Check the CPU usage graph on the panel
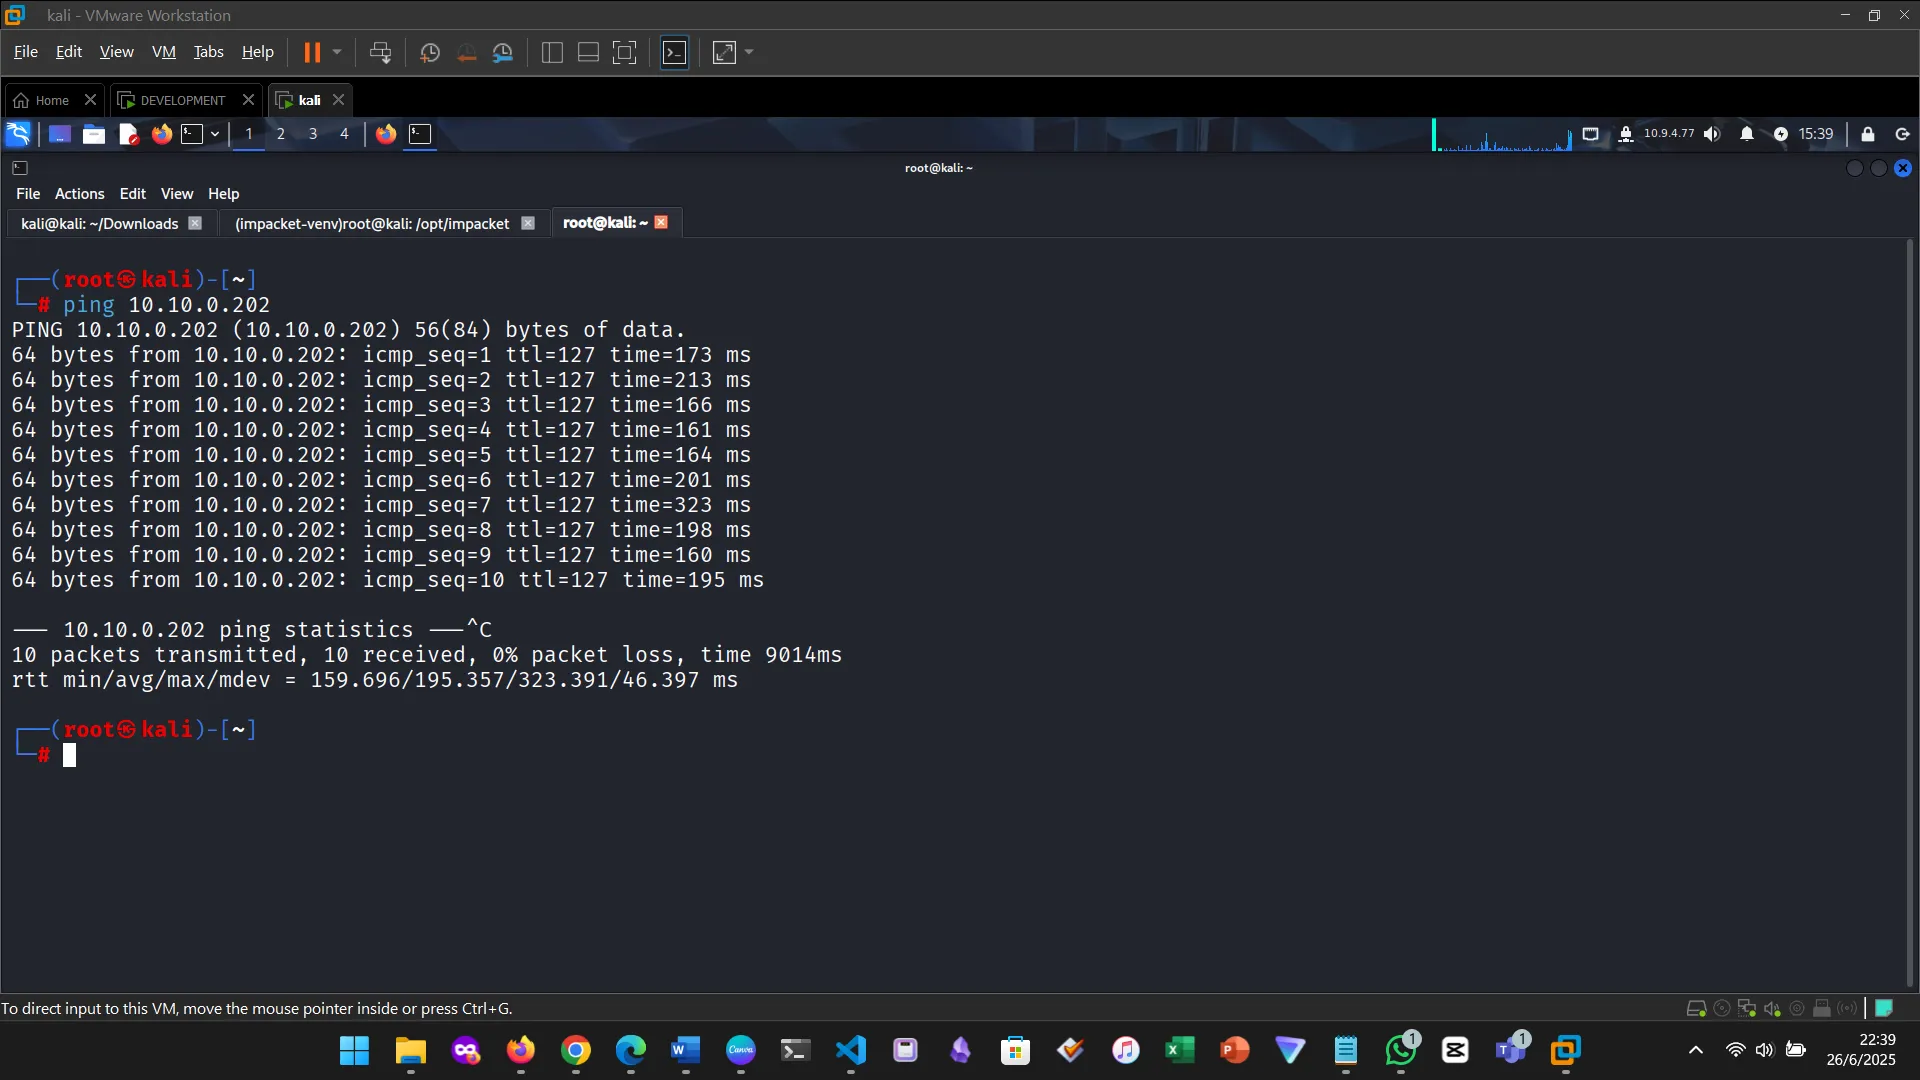This screenshot has height=1080, width=1920. pos(1500,135)
